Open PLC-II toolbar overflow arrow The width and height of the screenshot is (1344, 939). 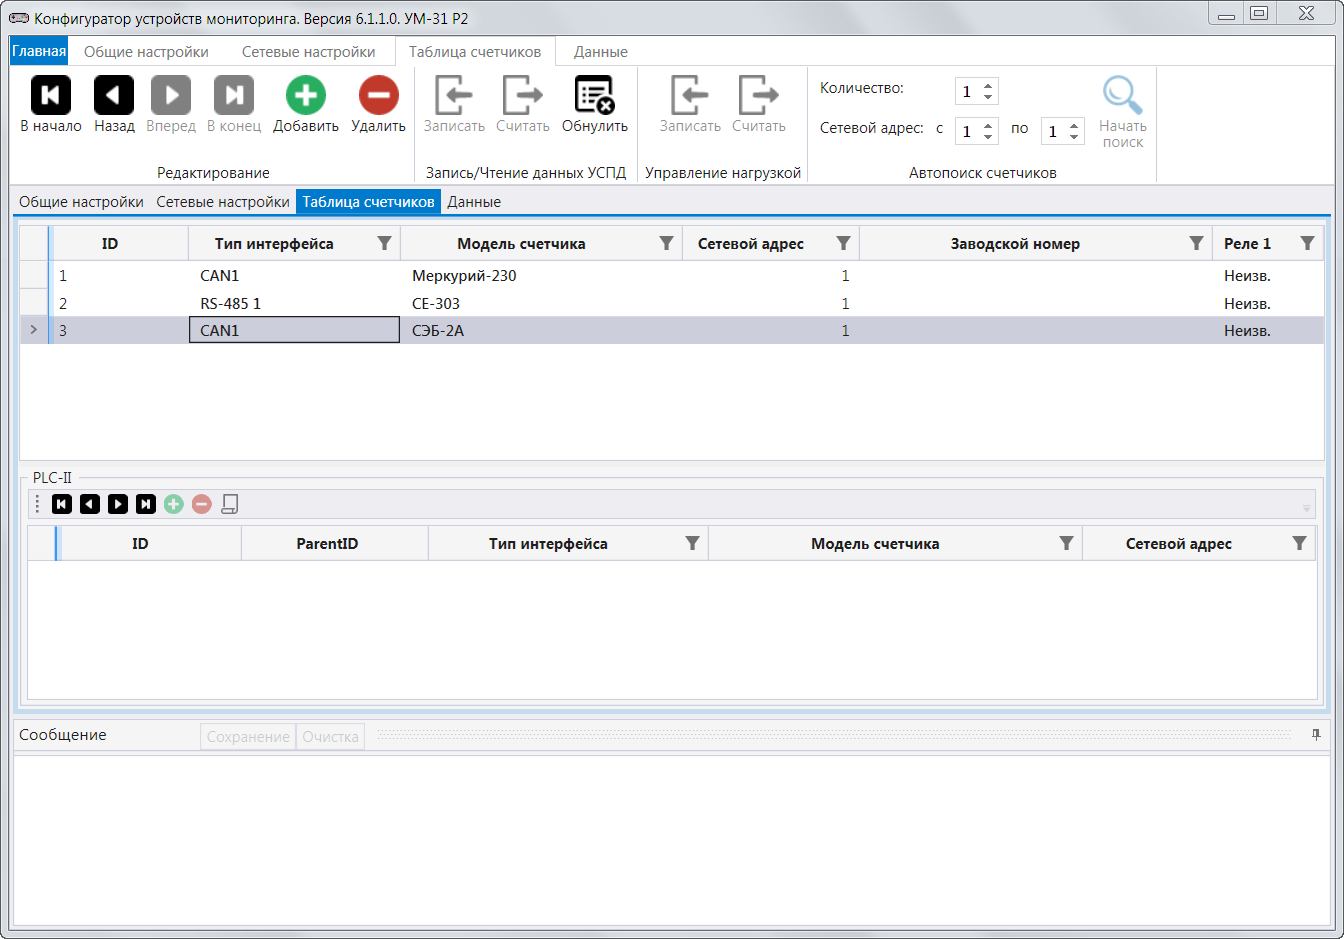[x=1306, y=508]
